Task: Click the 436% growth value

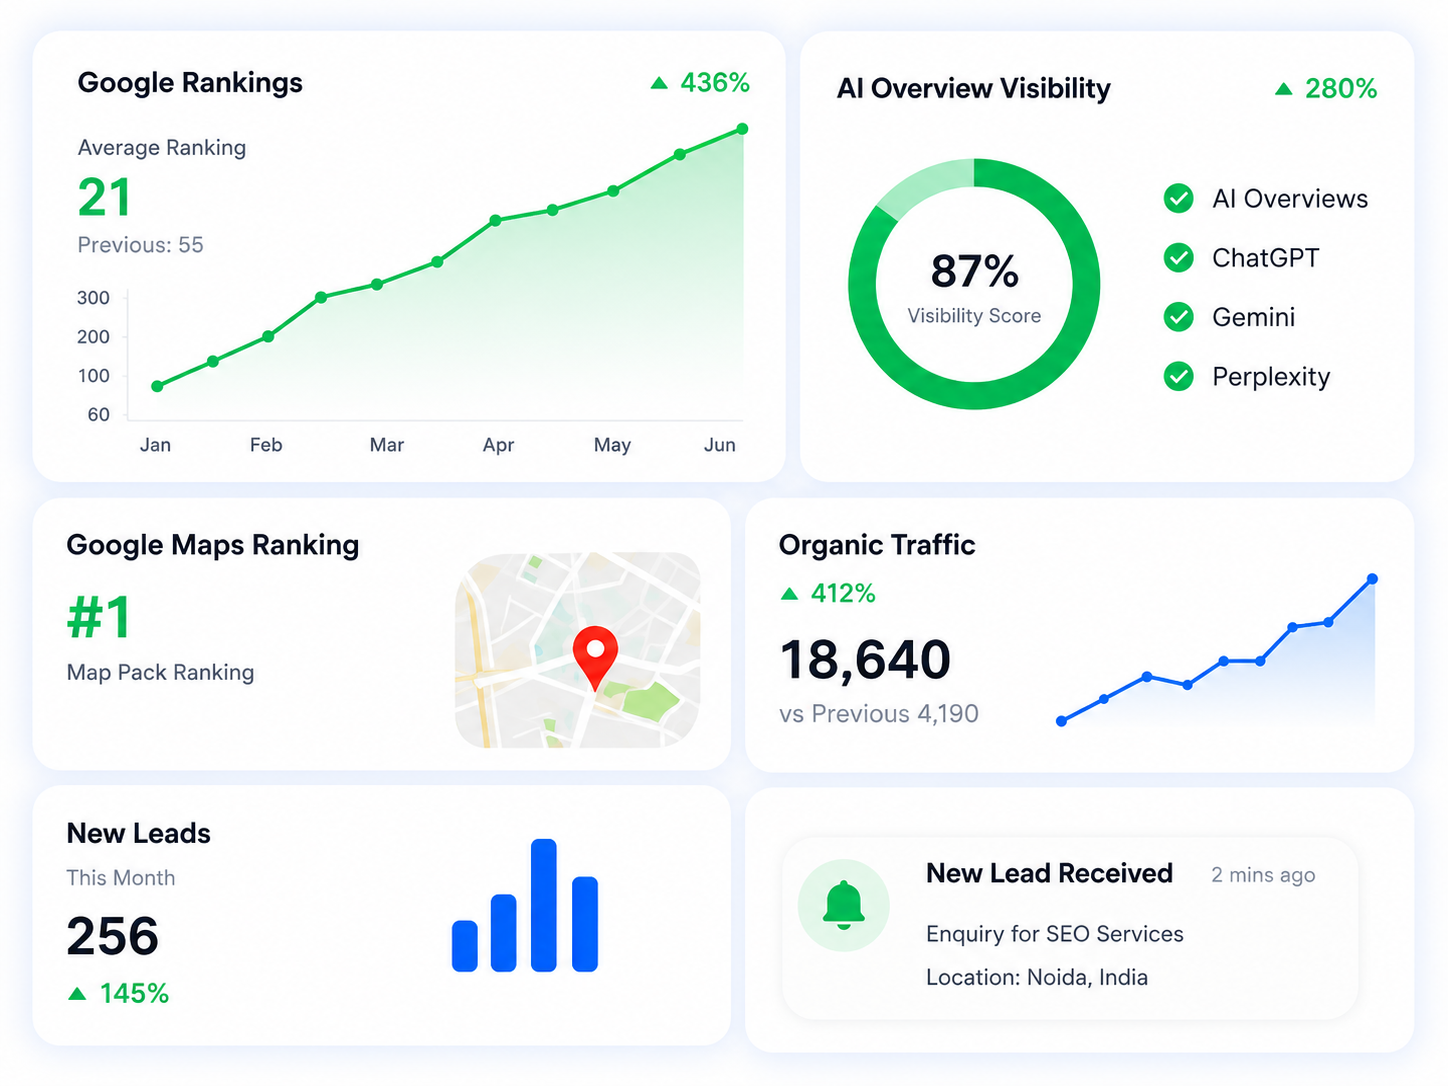Action: 715,83
